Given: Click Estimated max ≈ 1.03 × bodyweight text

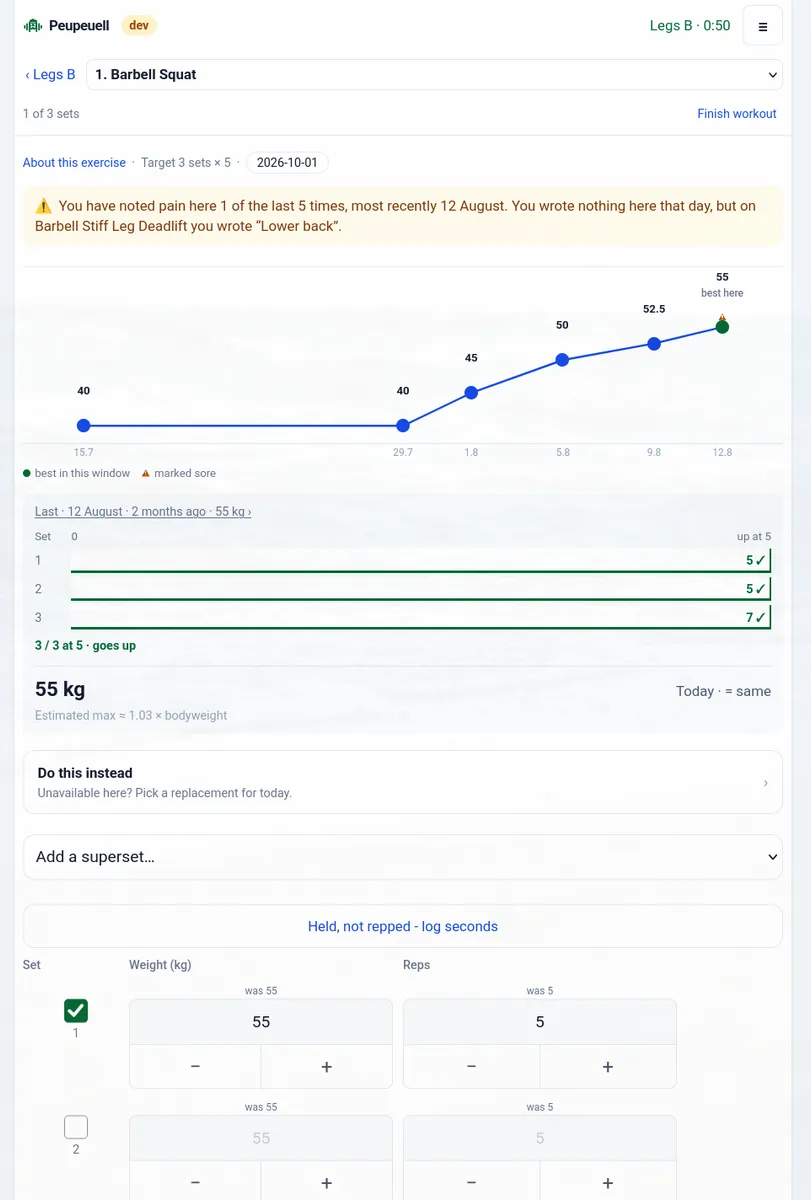Looking at the screenshot, I should 131,716.
